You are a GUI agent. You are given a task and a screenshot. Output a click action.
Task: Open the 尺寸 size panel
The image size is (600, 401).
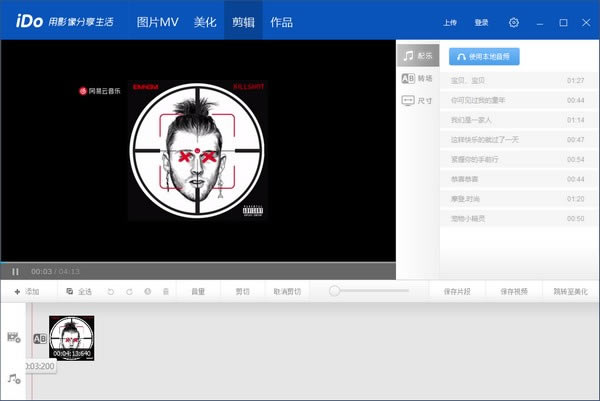tap(418, 101)
